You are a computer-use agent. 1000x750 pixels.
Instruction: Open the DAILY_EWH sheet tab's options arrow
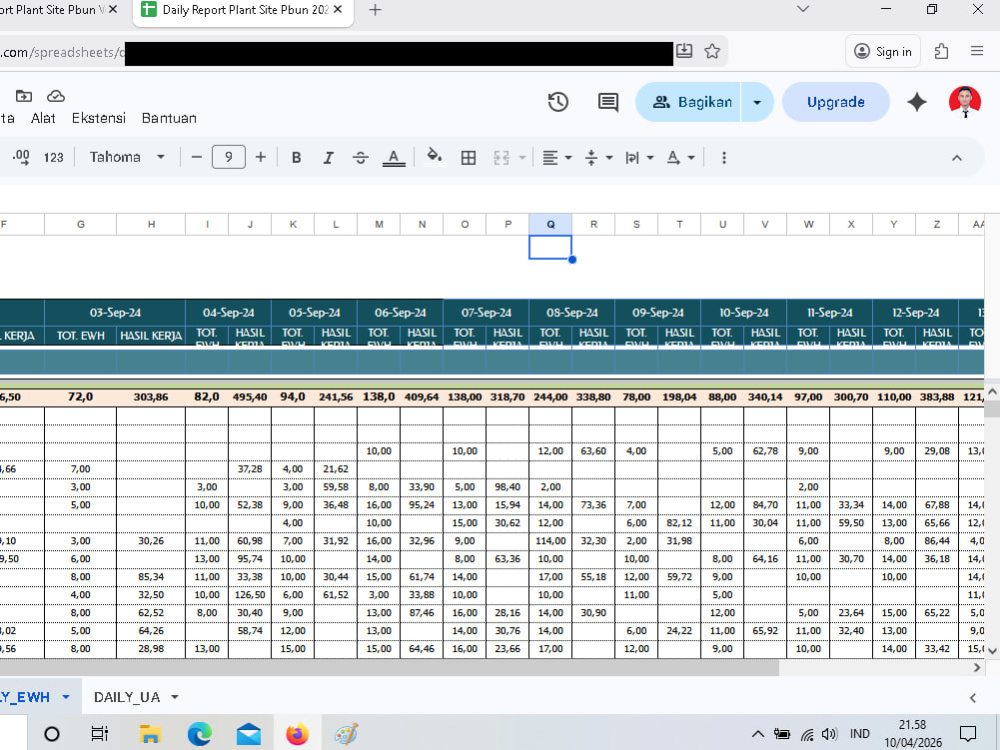(x=66, y=697)
